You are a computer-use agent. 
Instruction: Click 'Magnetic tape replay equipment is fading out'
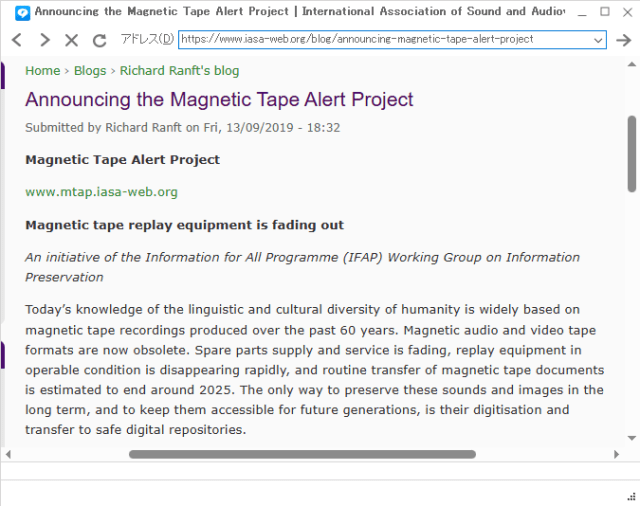tap(184, 225)
